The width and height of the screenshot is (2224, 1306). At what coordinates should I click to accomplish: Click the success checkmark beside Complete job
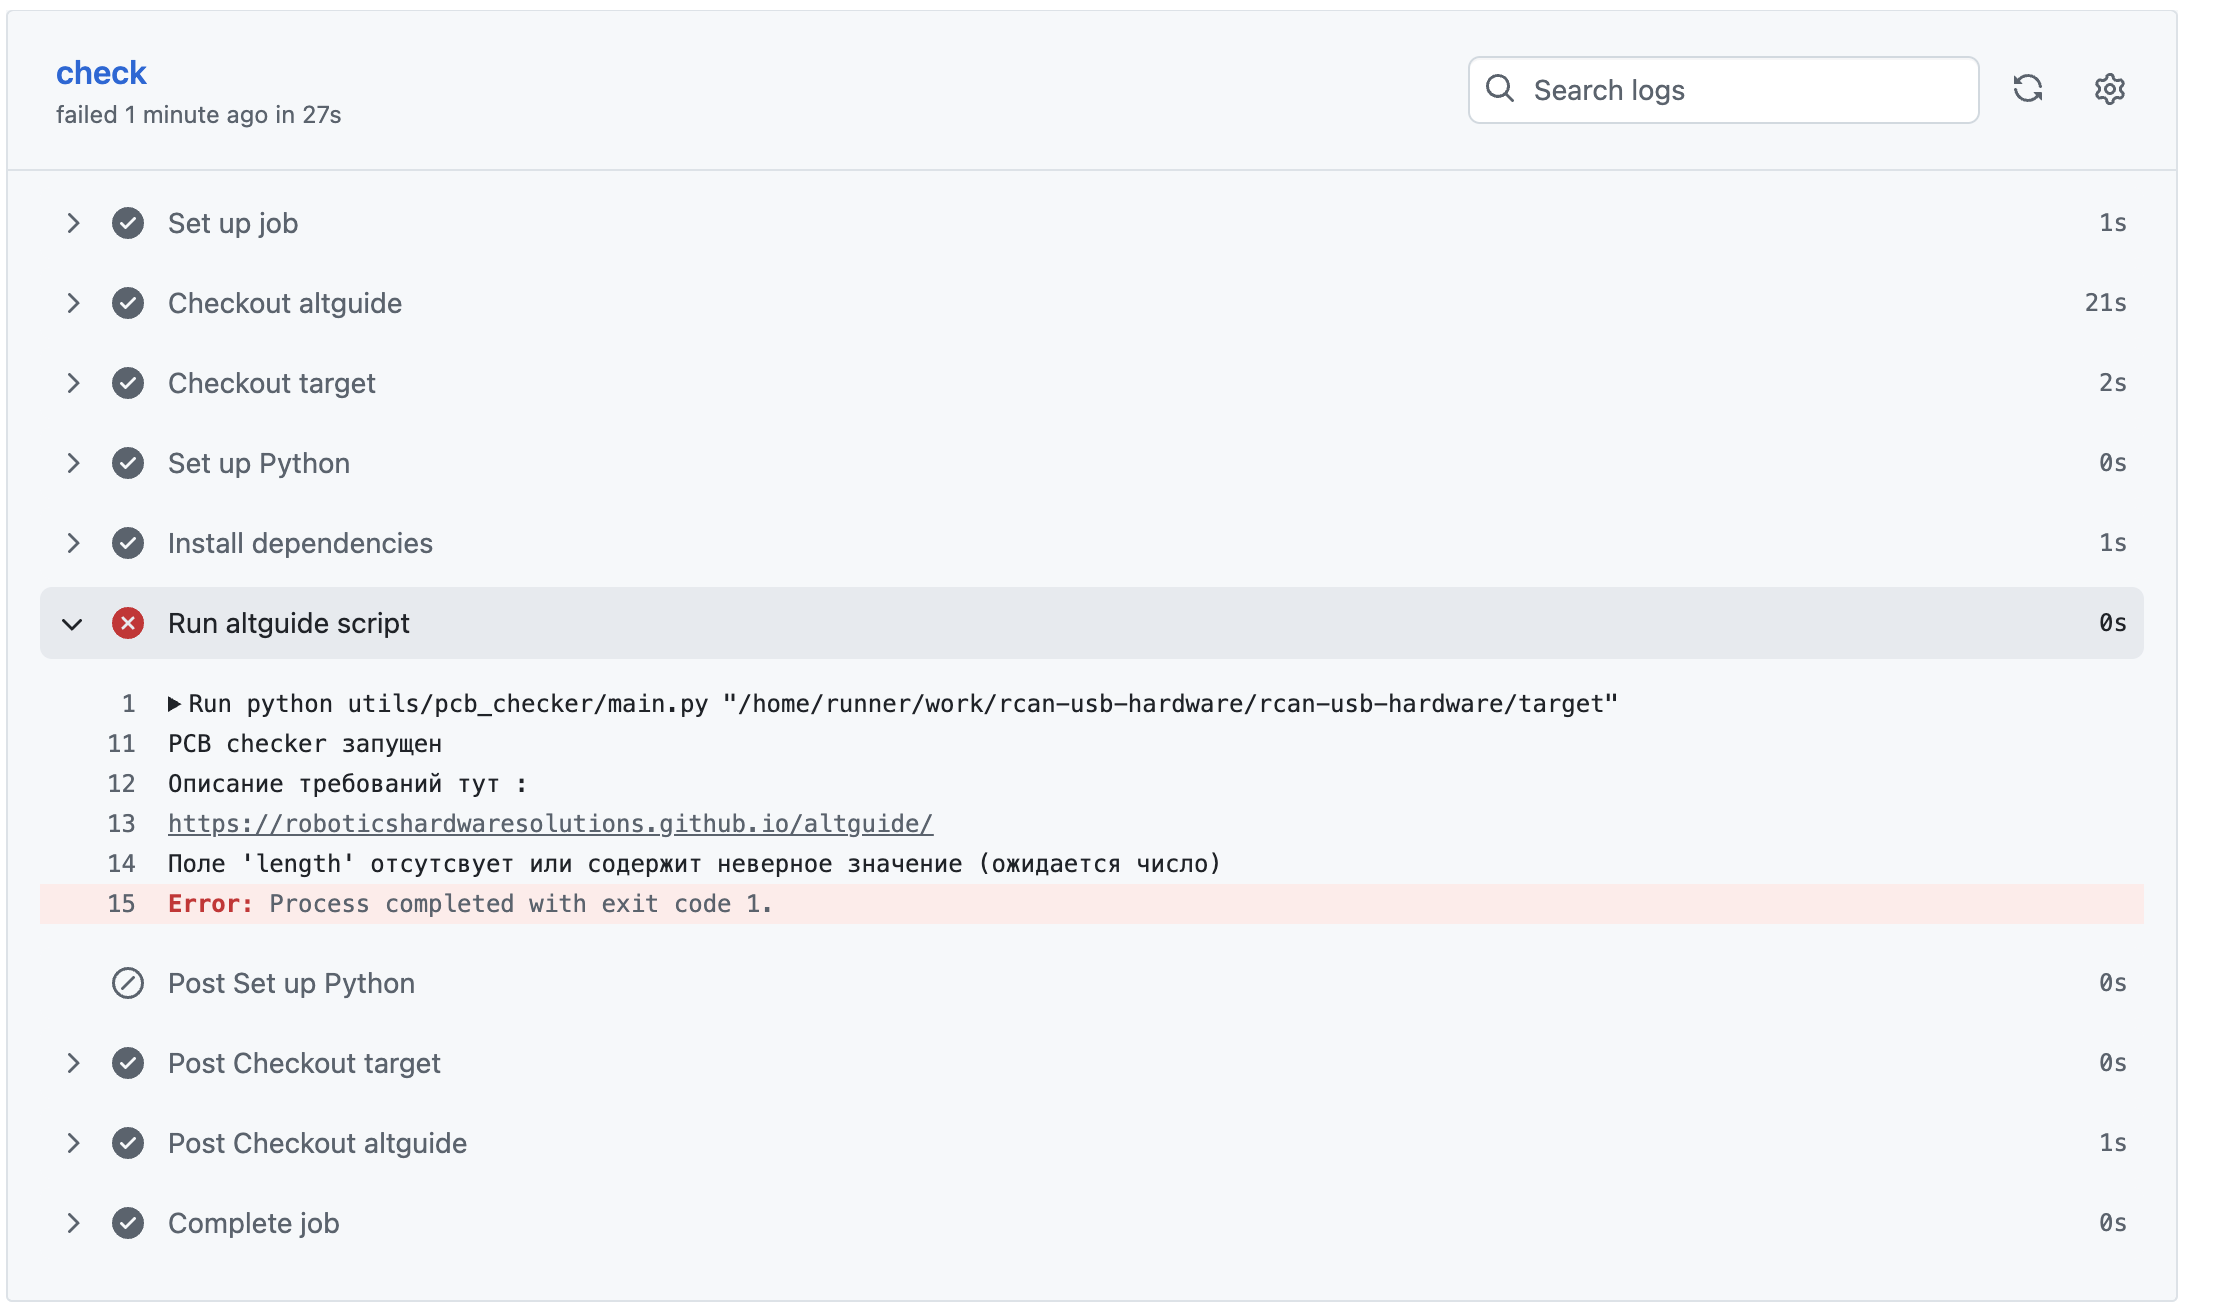(x=128, y=1223)
